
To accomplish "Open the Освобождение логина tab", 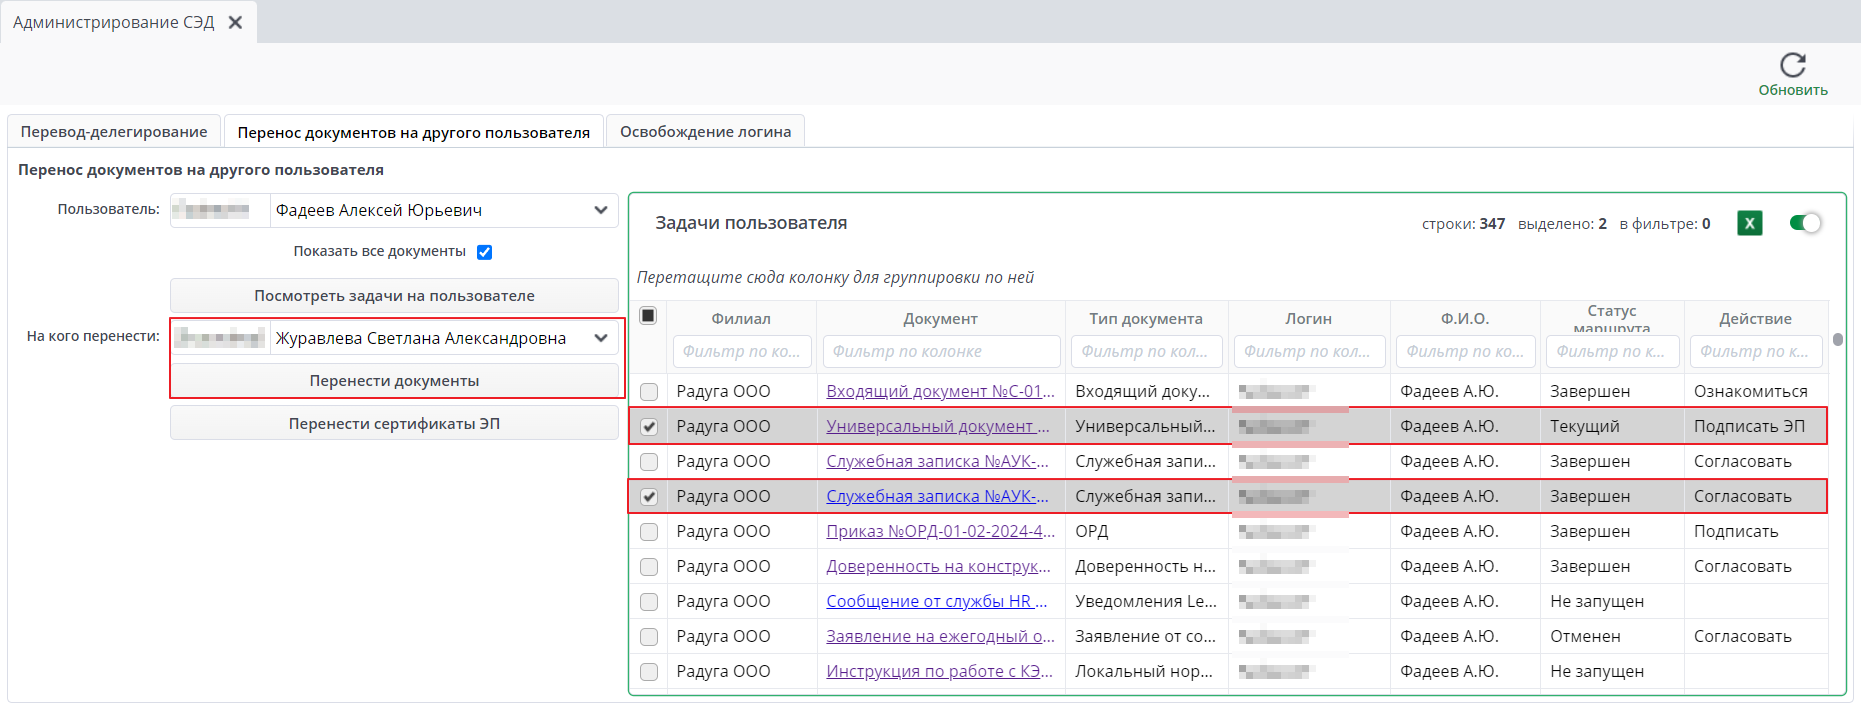I will (705, 132).
